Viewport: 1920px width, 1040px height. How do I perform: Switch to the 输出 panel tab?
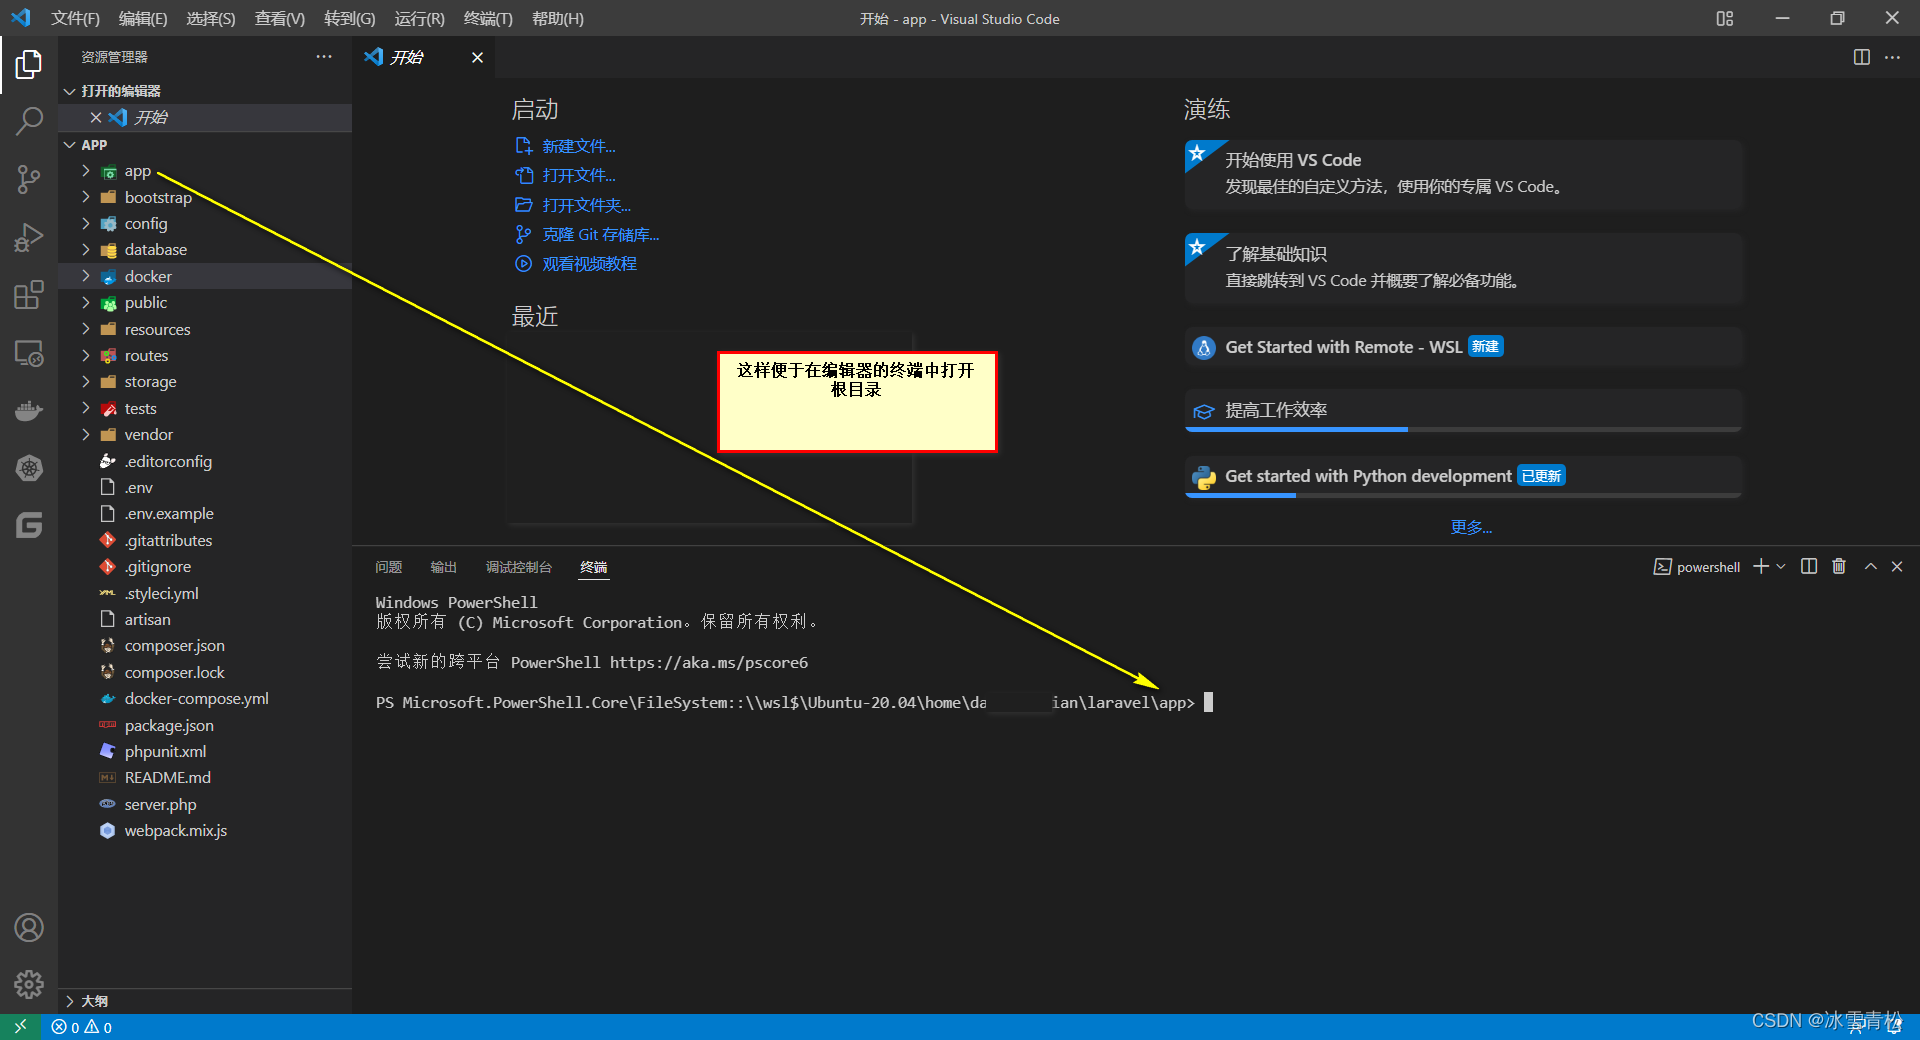tap(443, 567)
